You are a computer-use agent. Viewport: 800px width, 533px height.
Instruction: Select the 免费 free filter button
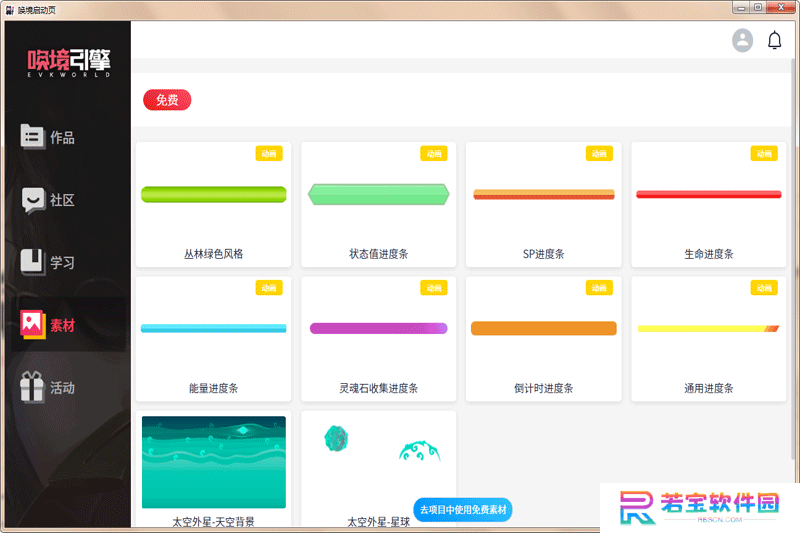167,100
